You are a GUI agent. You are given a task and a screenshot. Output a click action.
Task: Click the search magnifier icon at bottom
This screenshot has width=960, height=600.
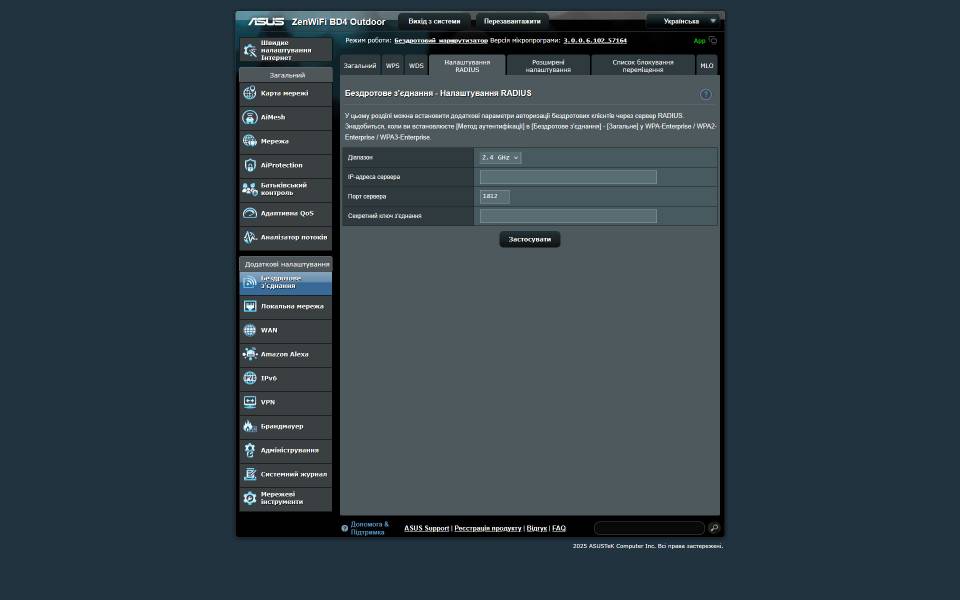[714, 528]
